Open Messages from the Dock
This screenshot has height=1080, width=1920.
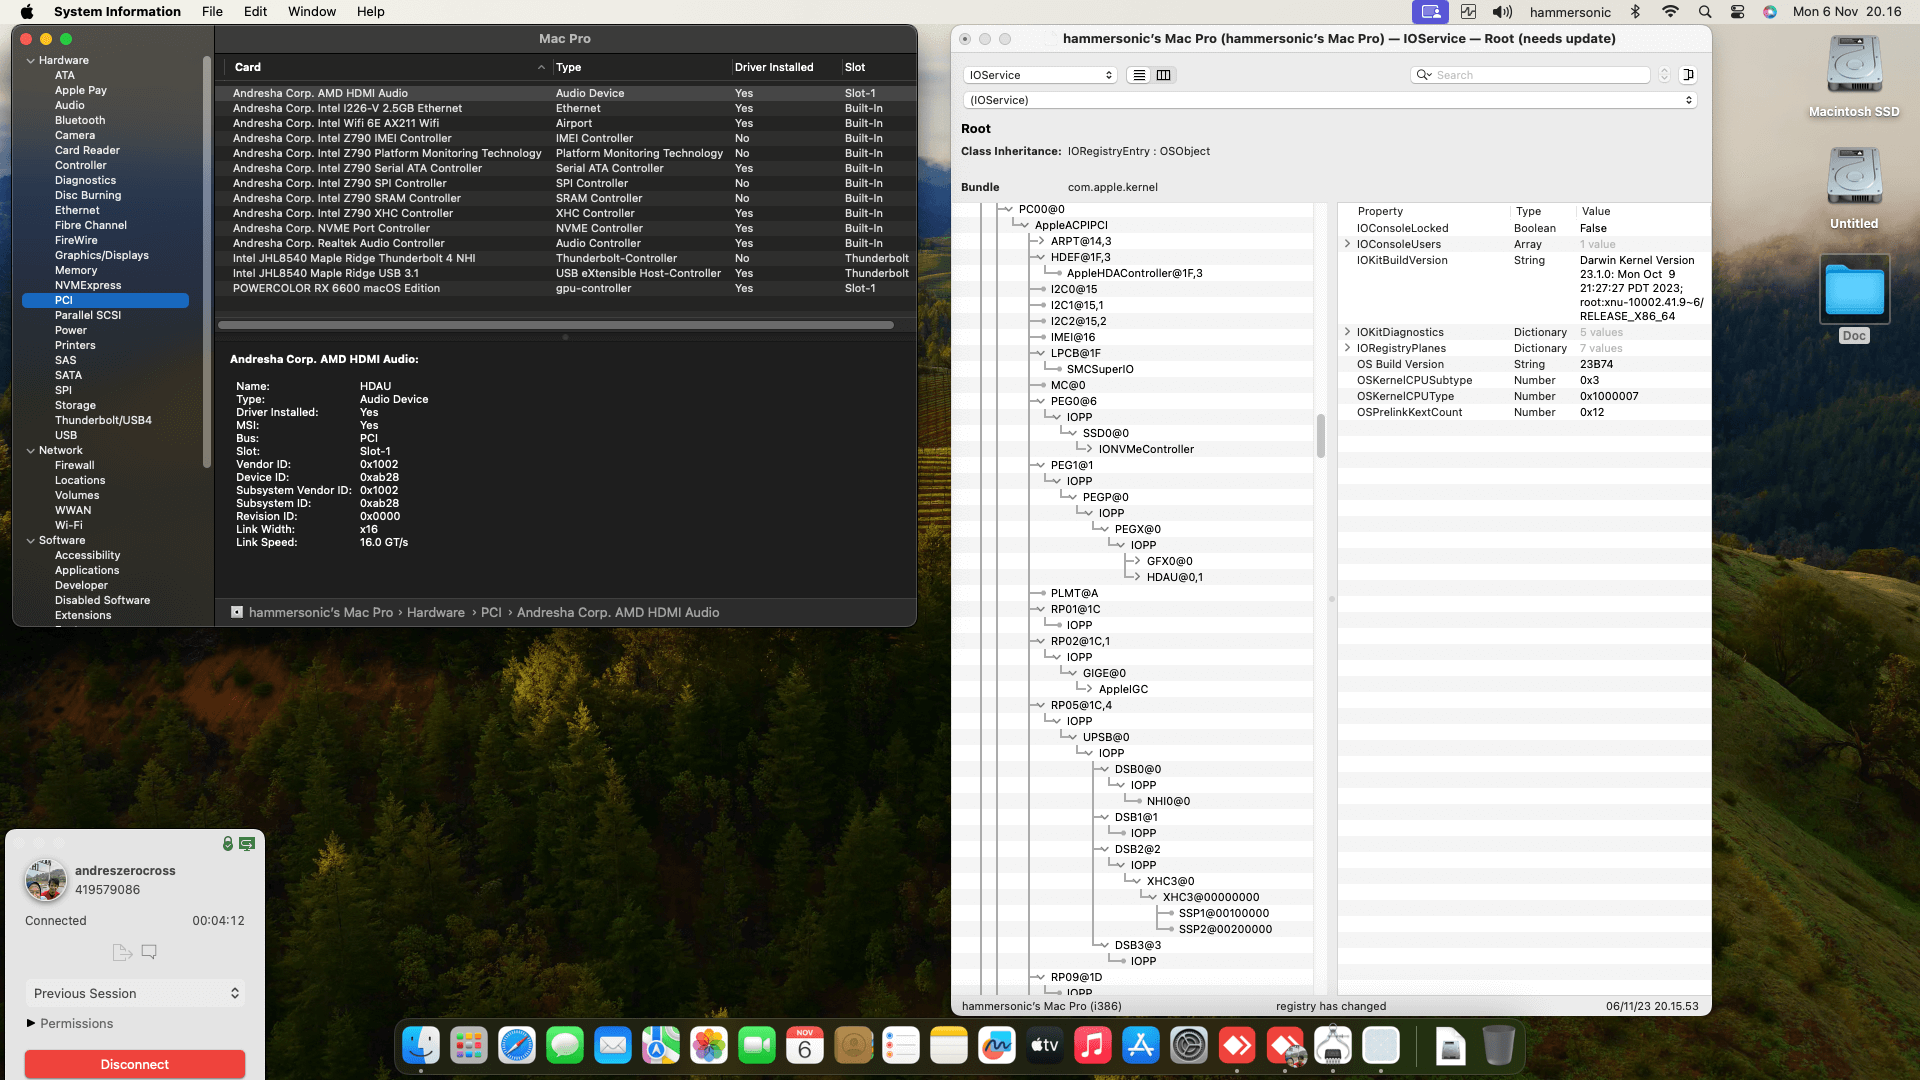pos(565,1046)
